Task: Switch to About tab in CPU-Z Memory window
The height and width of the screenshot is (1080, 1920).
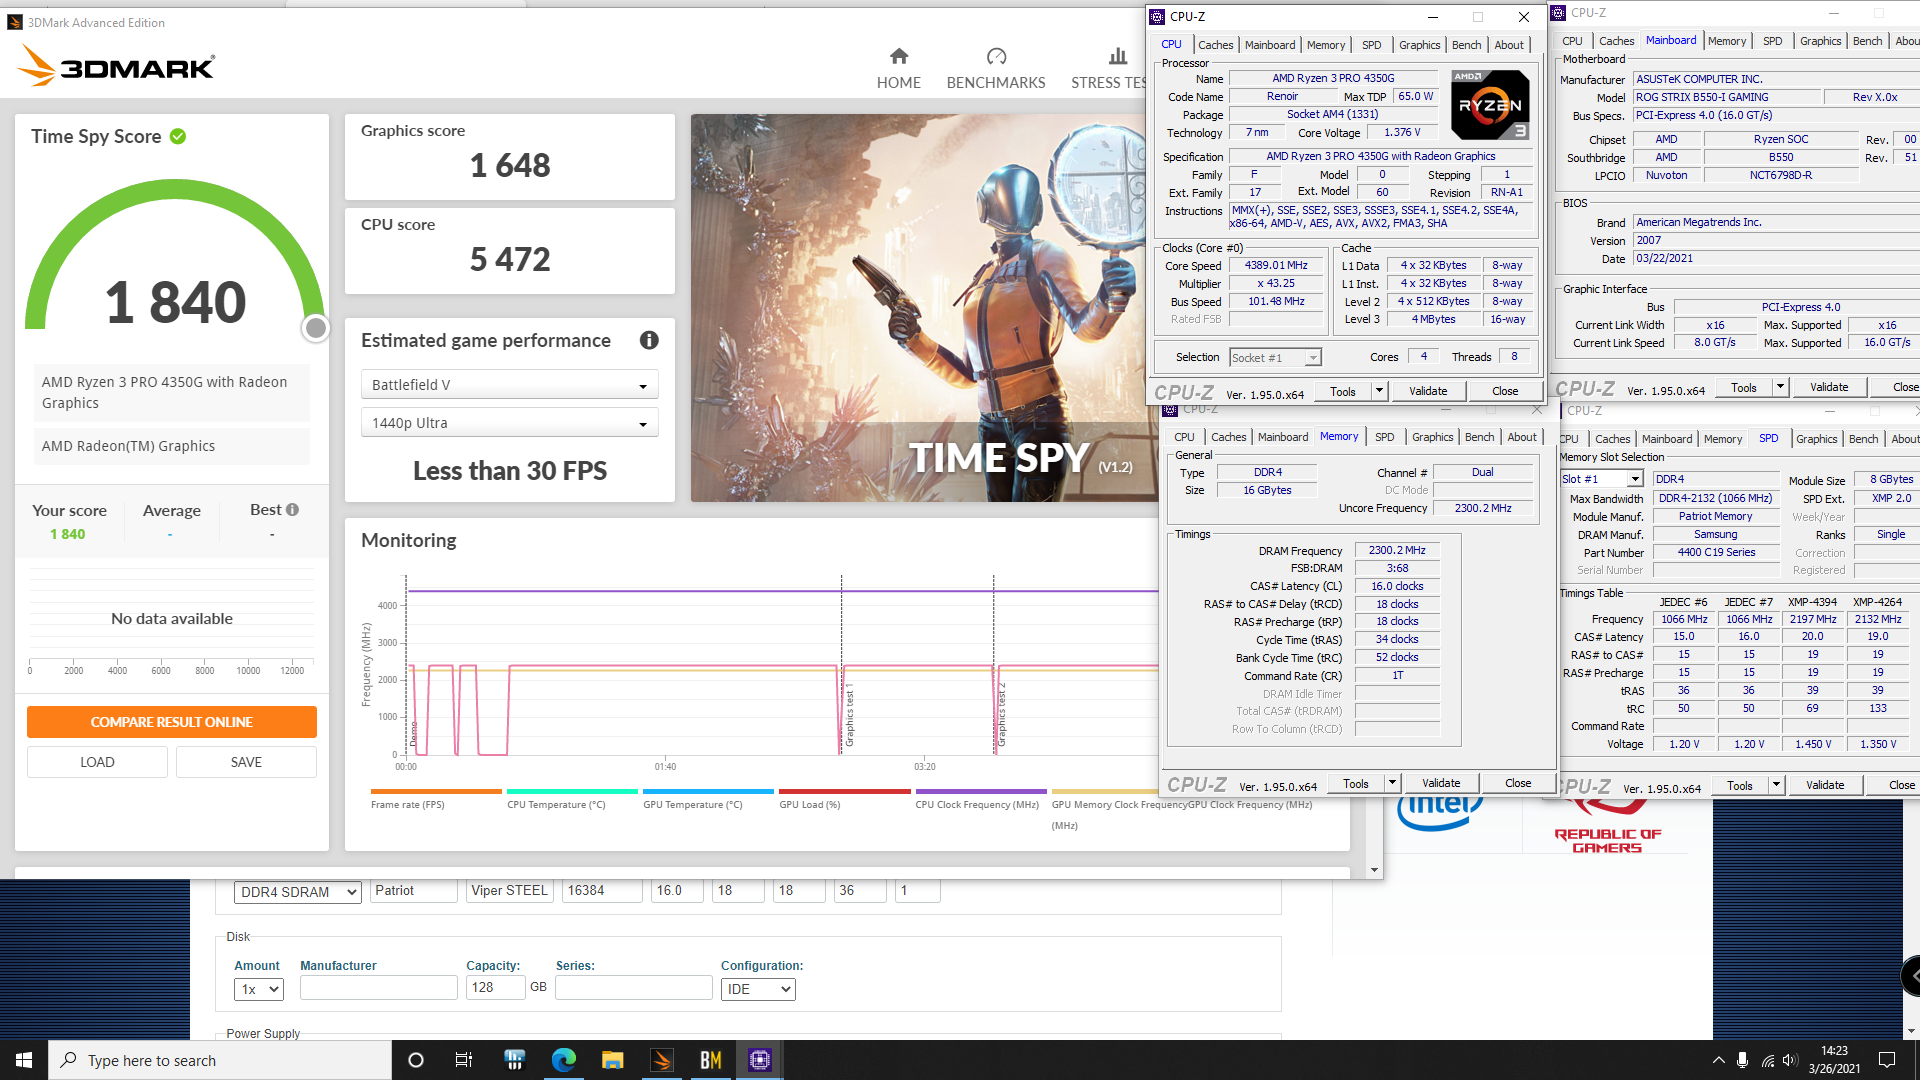Action: pyautogui.click(x=1522, y=437)
